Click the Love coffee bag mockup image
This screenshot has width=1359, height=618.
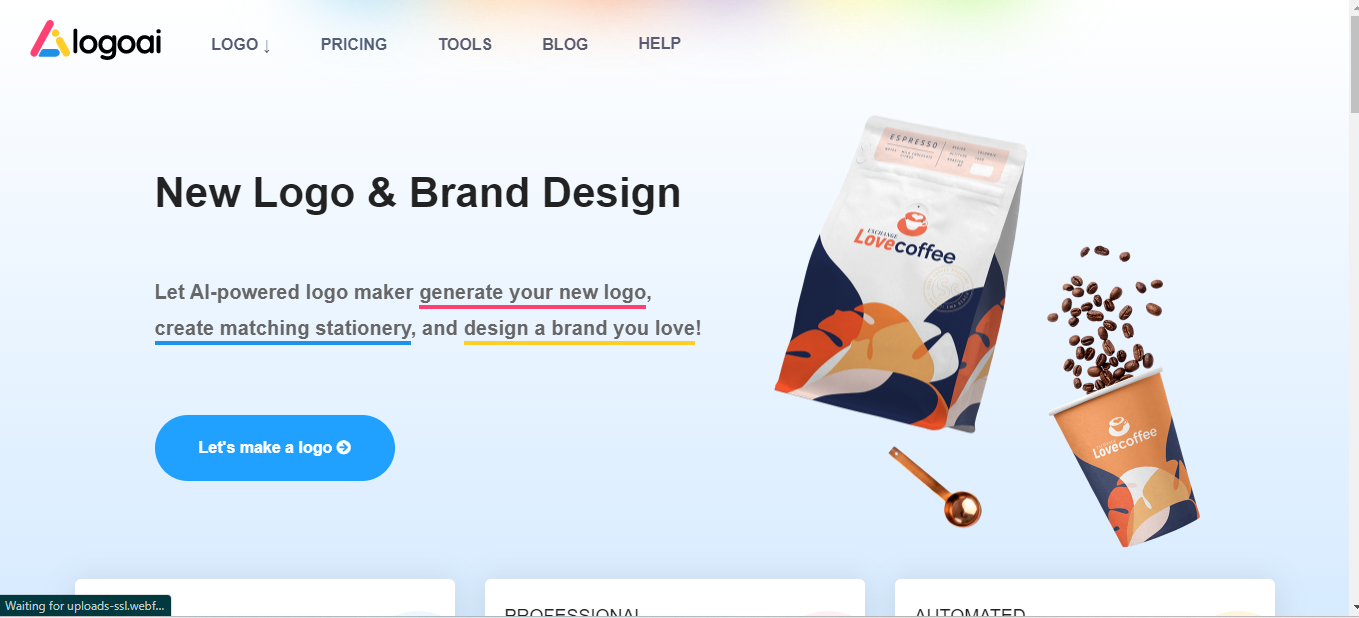pos(902,272)
